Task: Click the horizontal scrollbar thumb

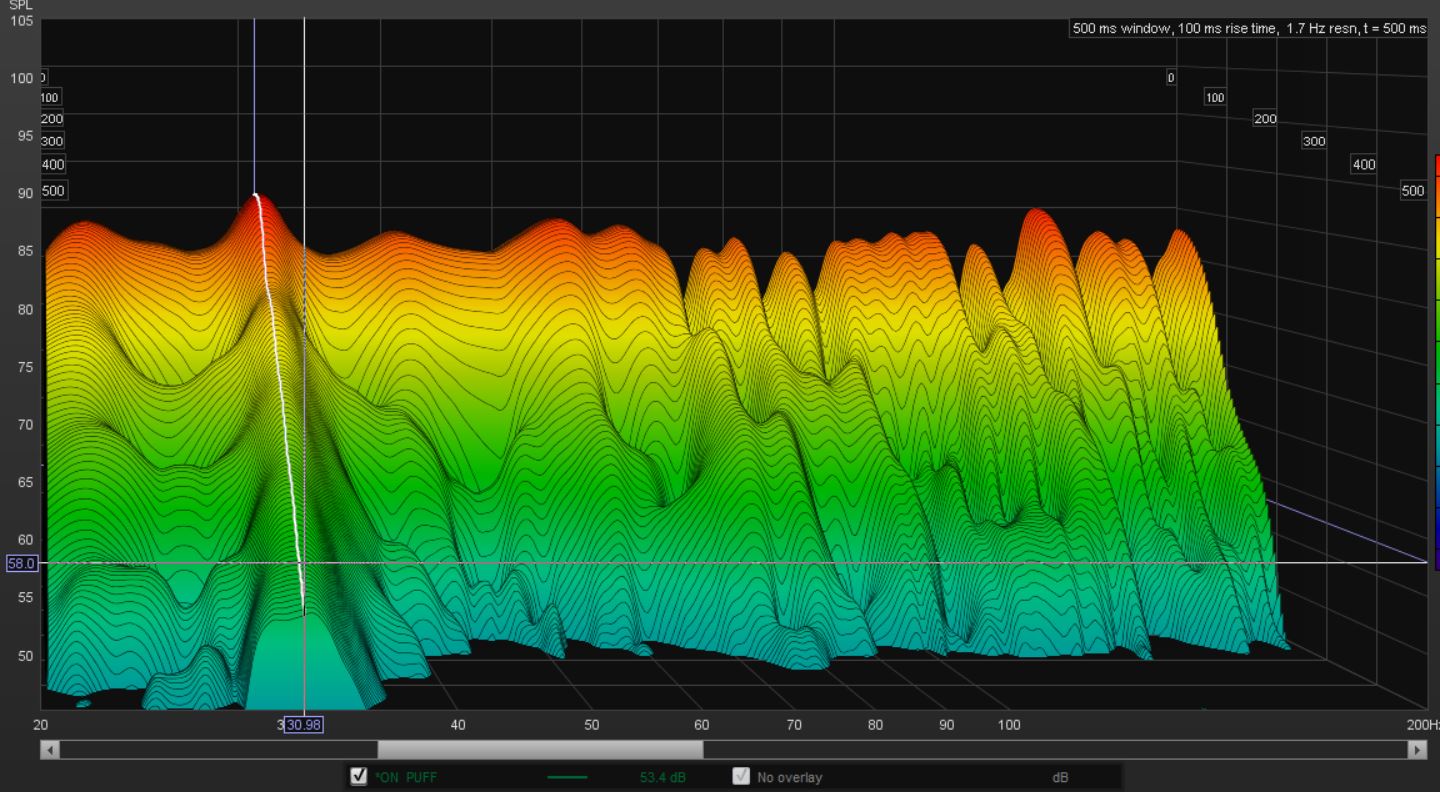Action: (540, 749)
